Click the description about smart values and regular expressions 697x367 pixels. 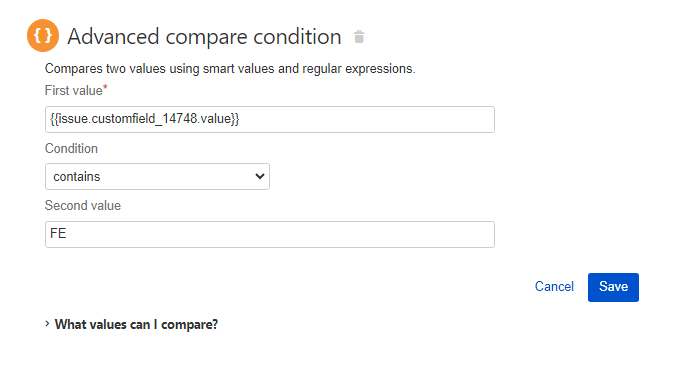(x=230, y=69)
